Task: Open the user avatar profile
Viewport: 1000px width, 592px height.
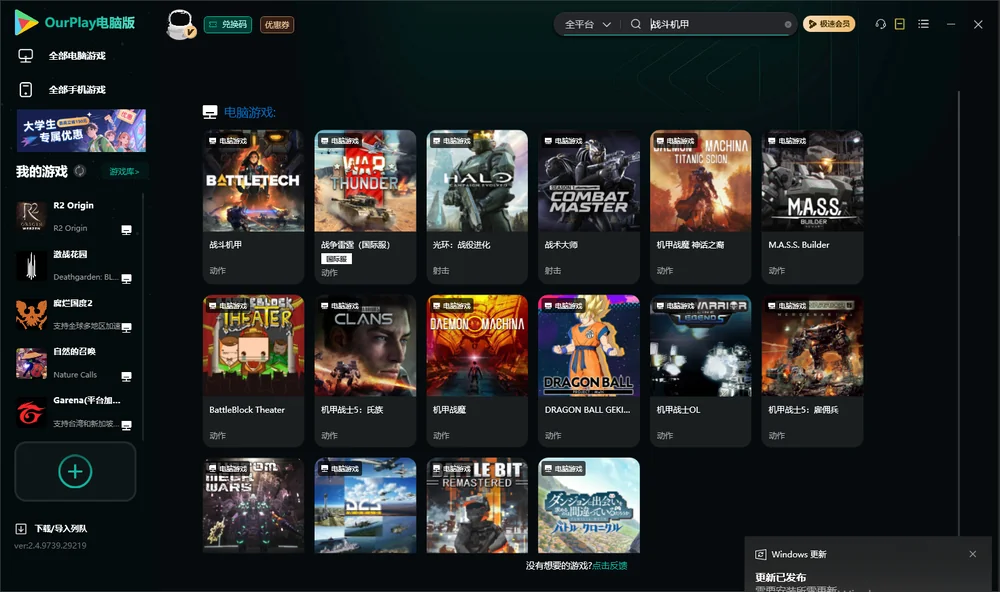Action: coord(180,25)
